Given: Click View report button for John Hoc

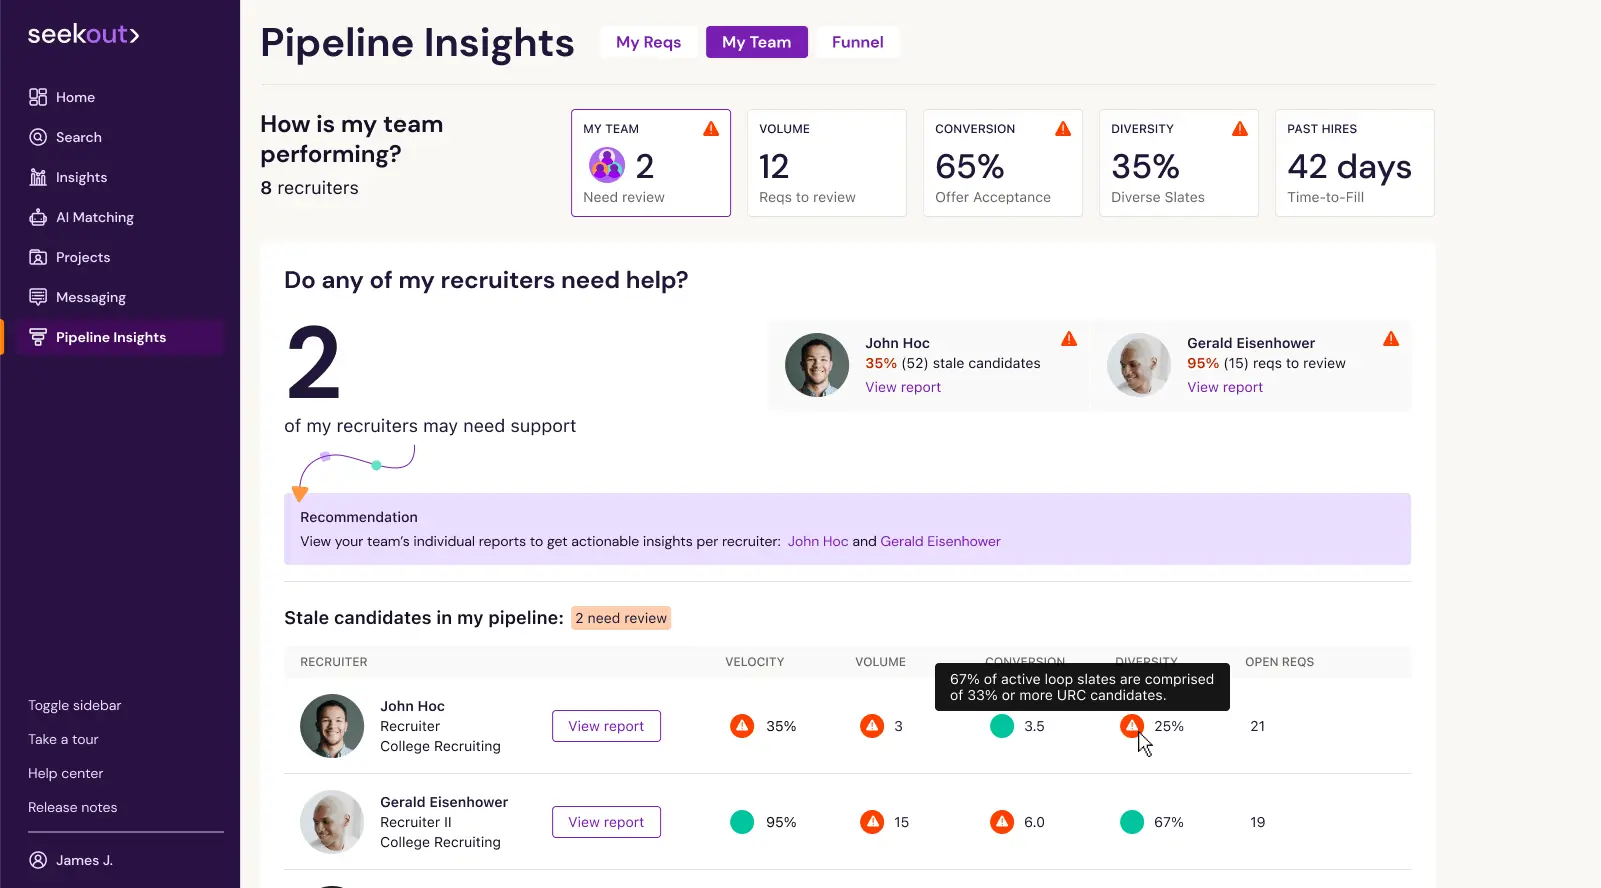Looking at the screenshot, I should point(606,726).
